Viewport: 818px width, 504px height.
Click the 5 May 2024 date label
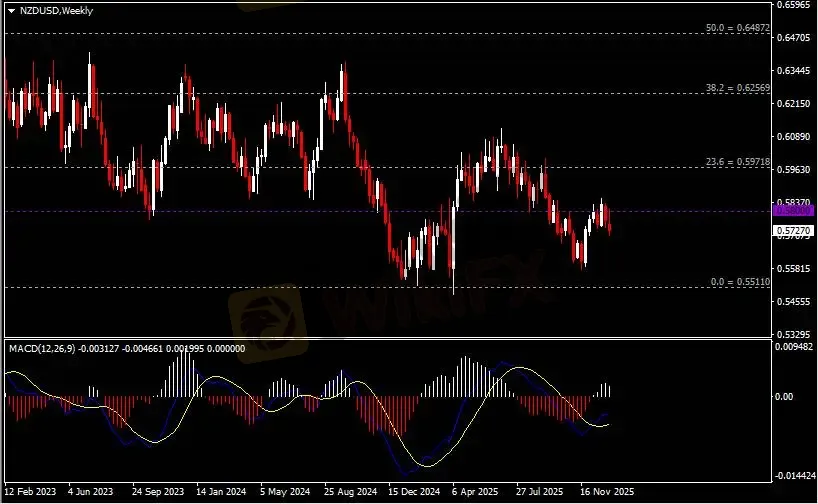pyautogui.click(x=287, y=493)
